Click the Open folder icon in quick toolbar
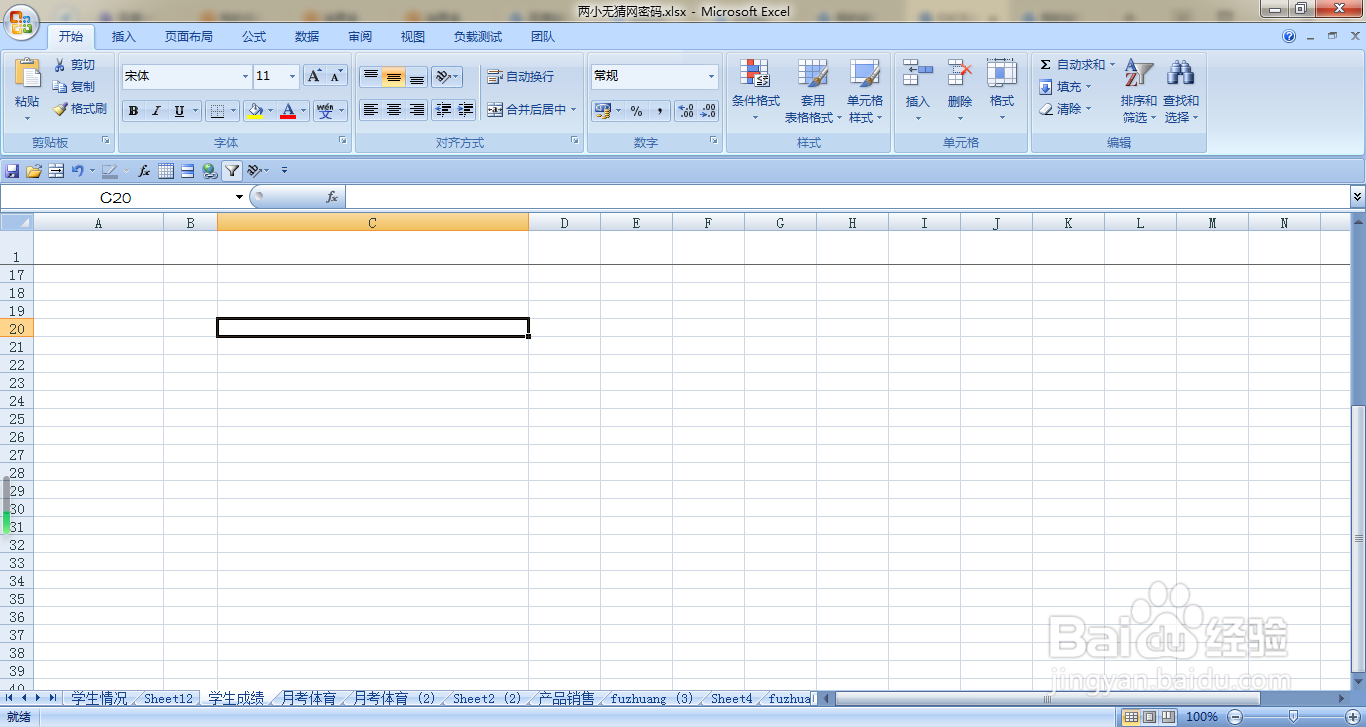 pos(34,171)
